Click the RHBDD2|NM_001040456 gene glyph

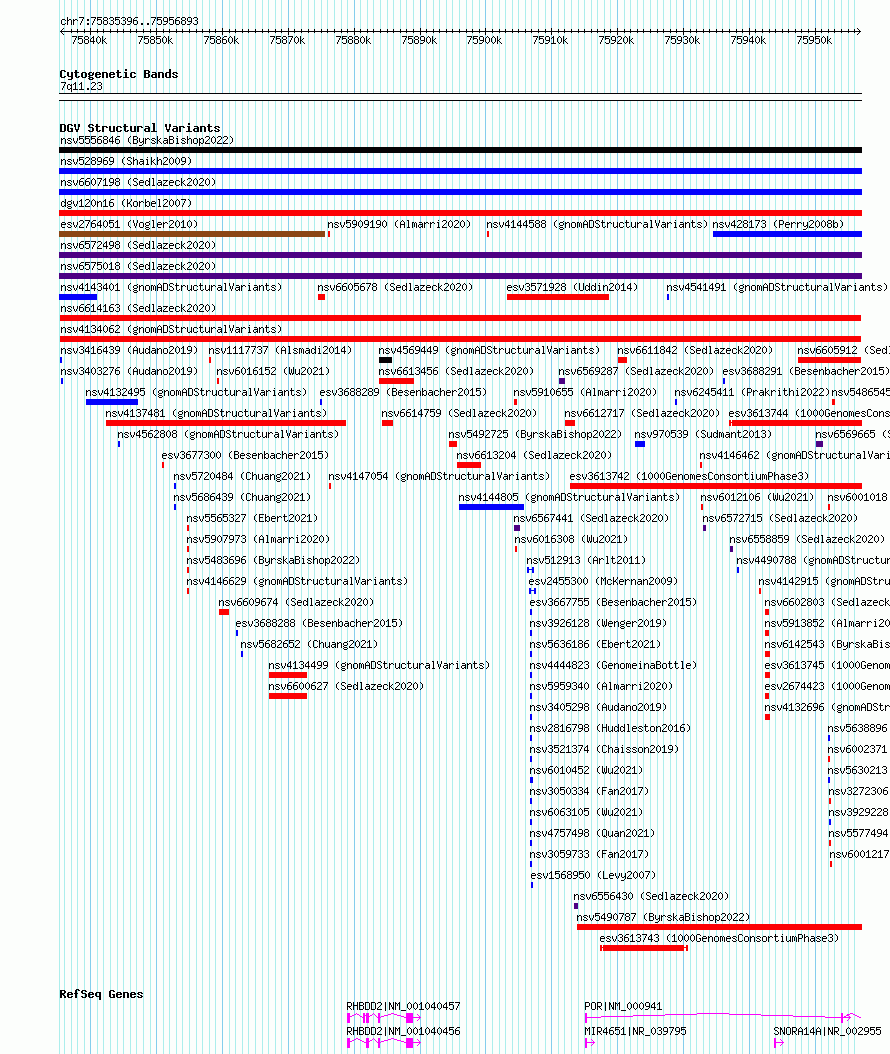tap(384, 1043)
